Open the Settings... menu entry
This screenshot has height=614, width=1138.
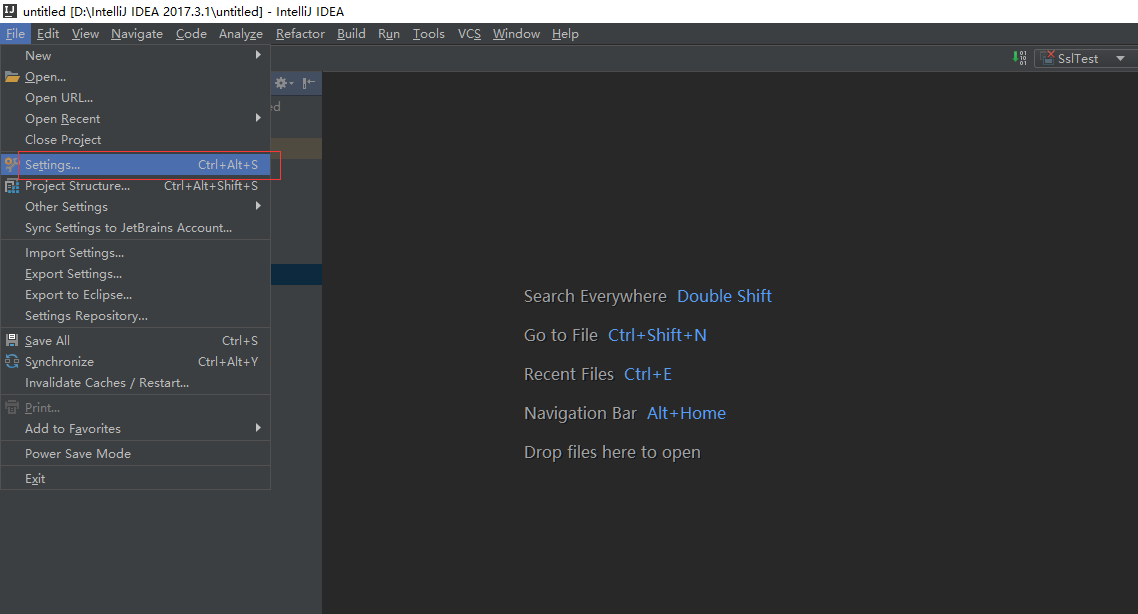coord(136,165)
